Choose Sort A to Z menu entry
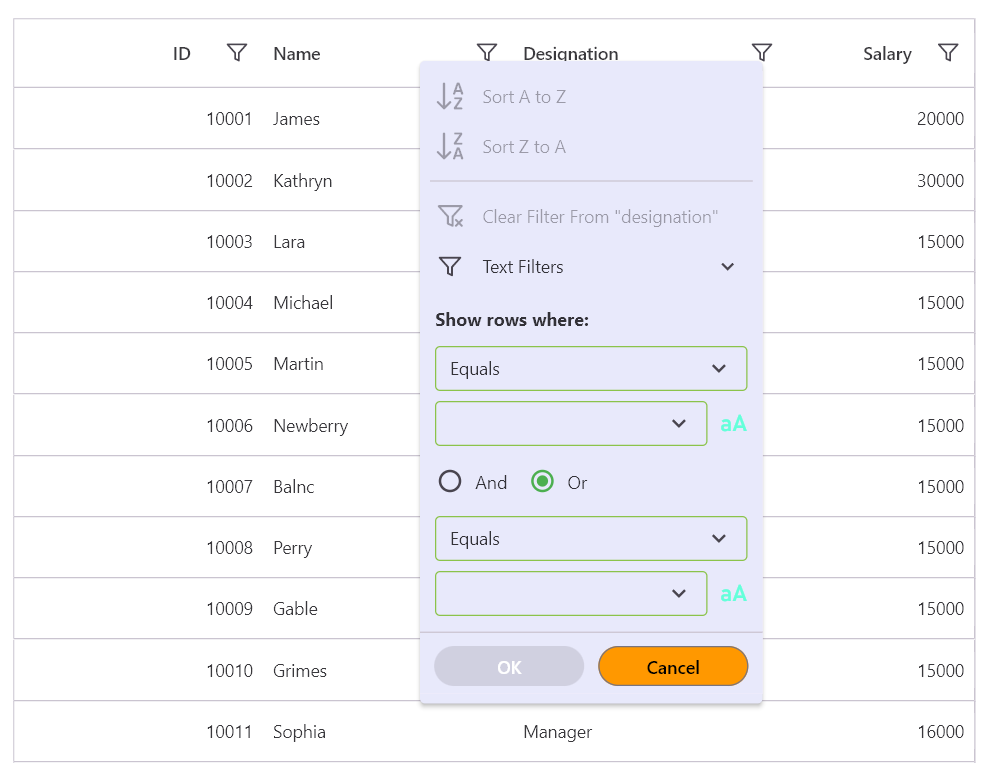The height and width of the screenshot is (778, 989). point(591,97)
